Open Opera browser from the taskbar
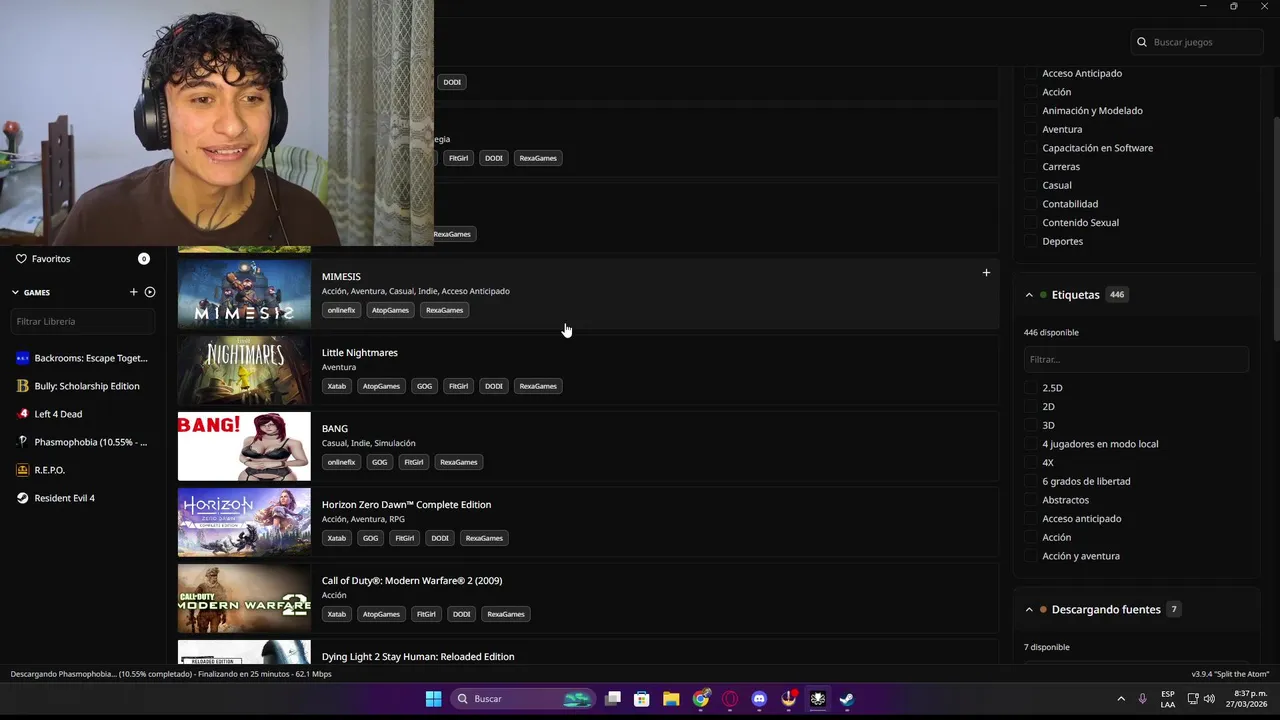Viewport: 1280px width, 720px height. click(730, 699)
